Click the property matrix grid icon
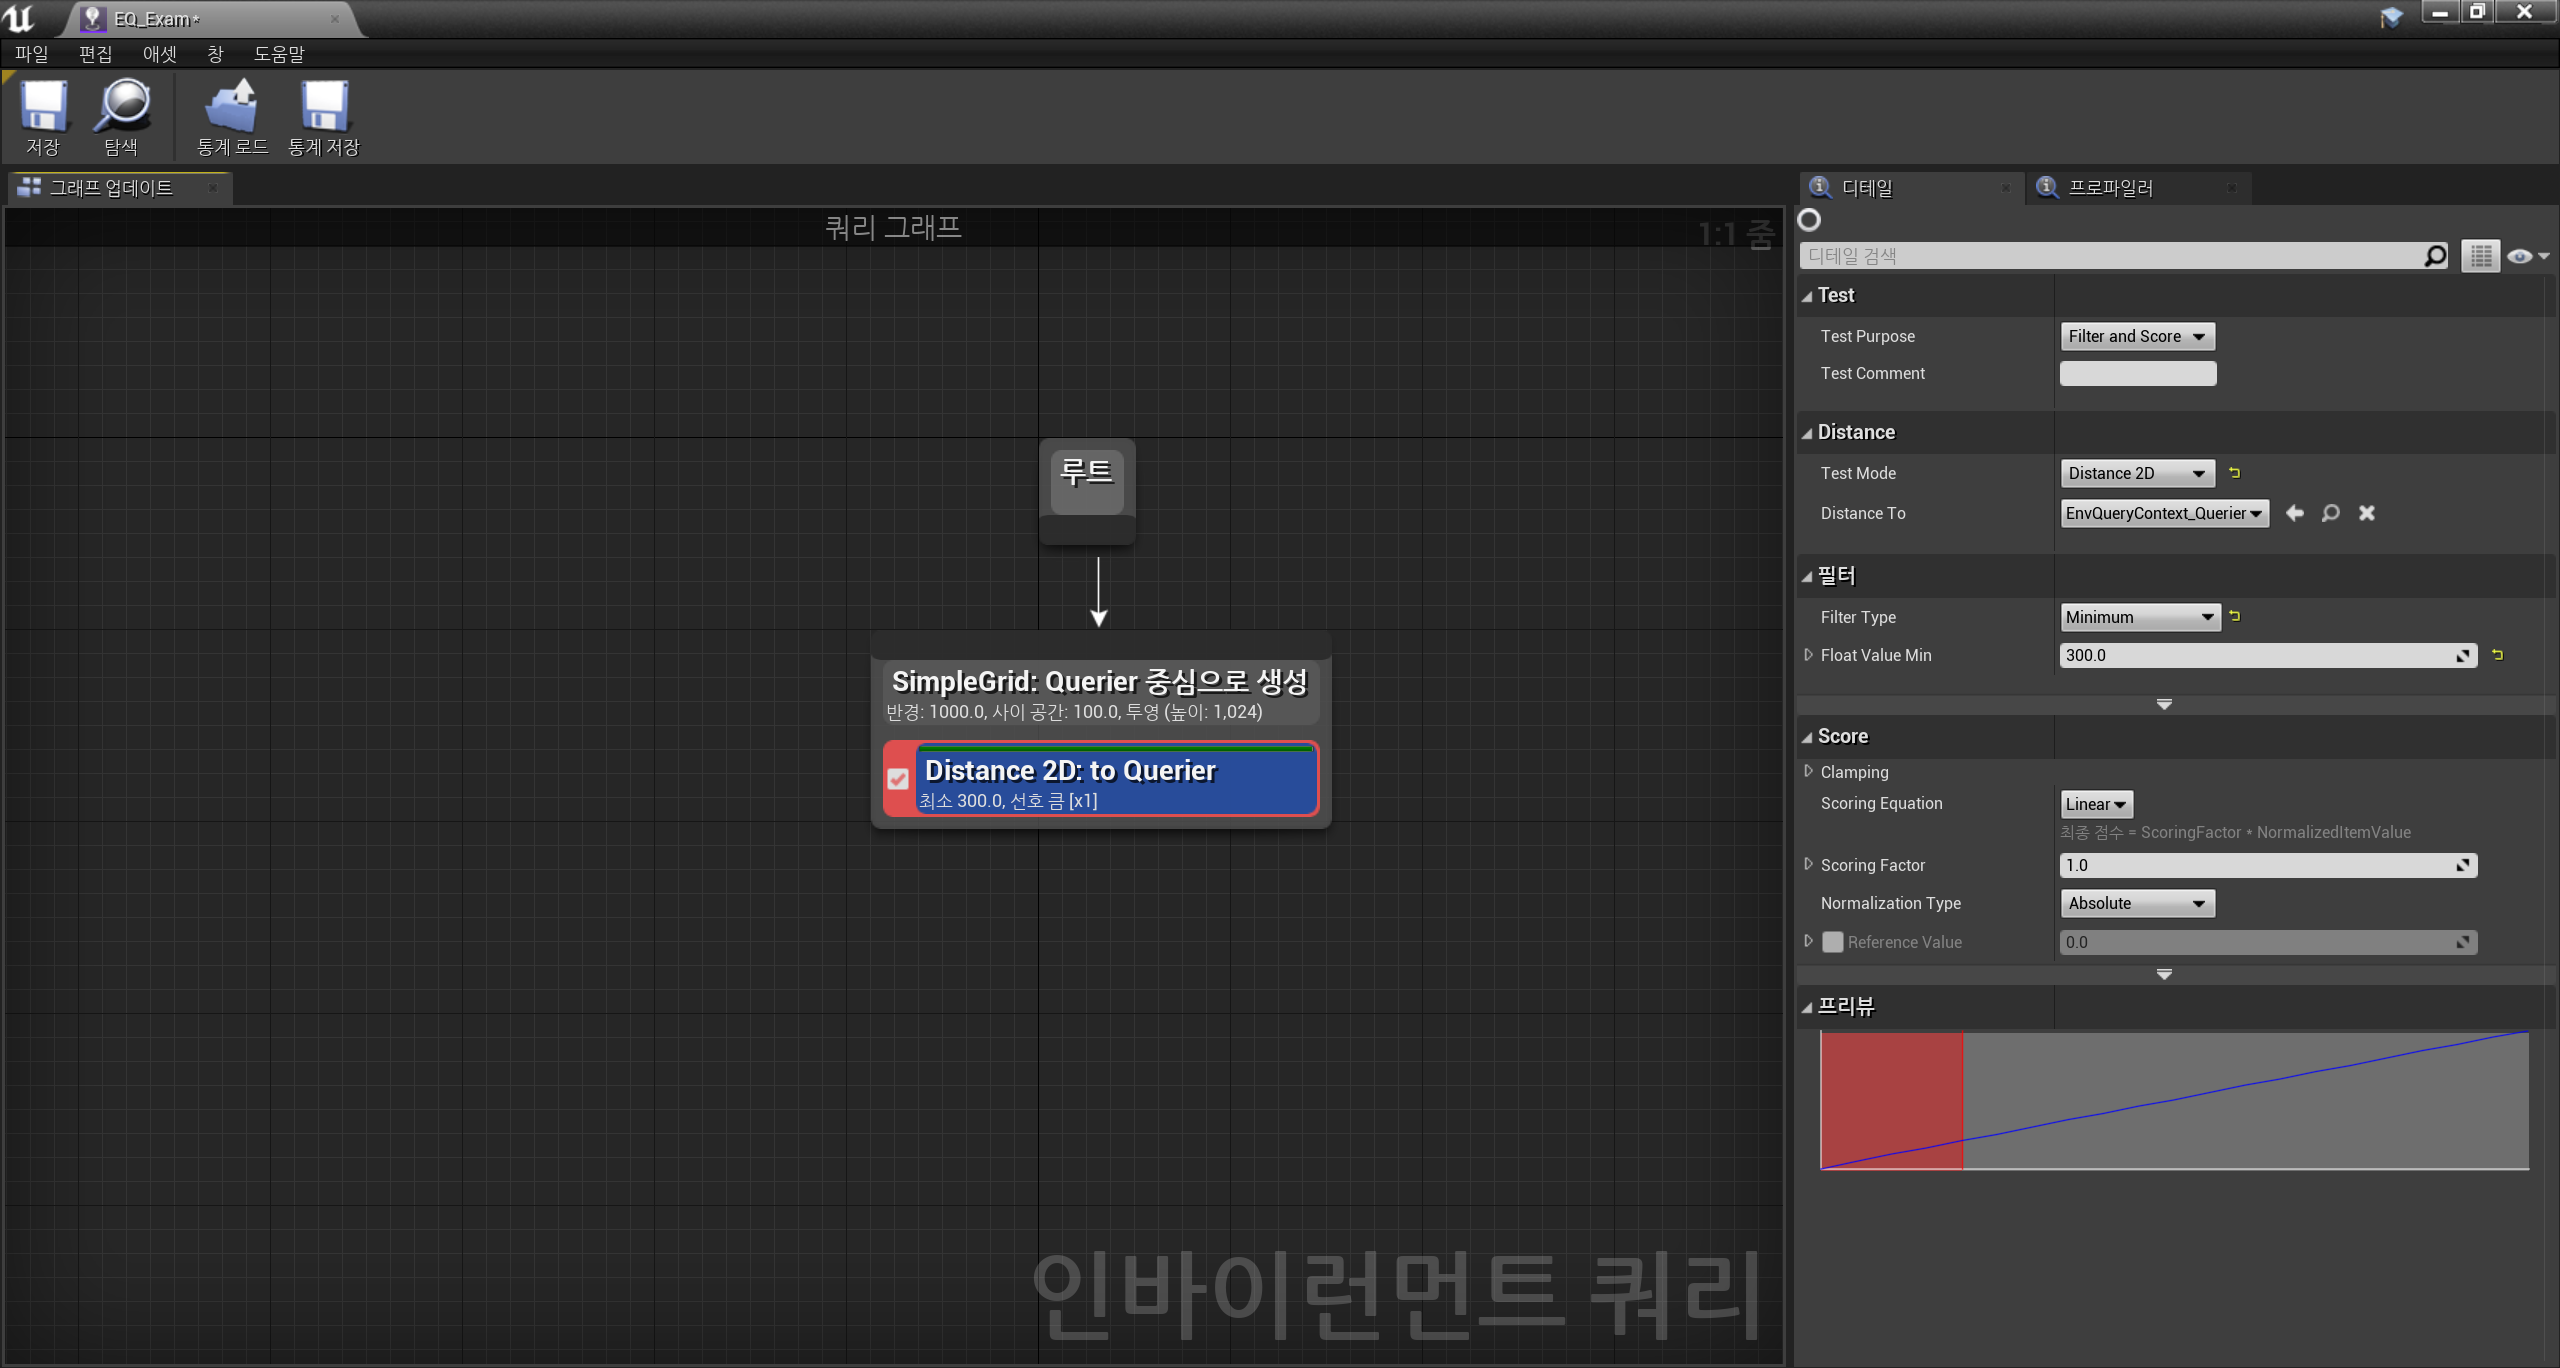 [x=2481, y=256]
